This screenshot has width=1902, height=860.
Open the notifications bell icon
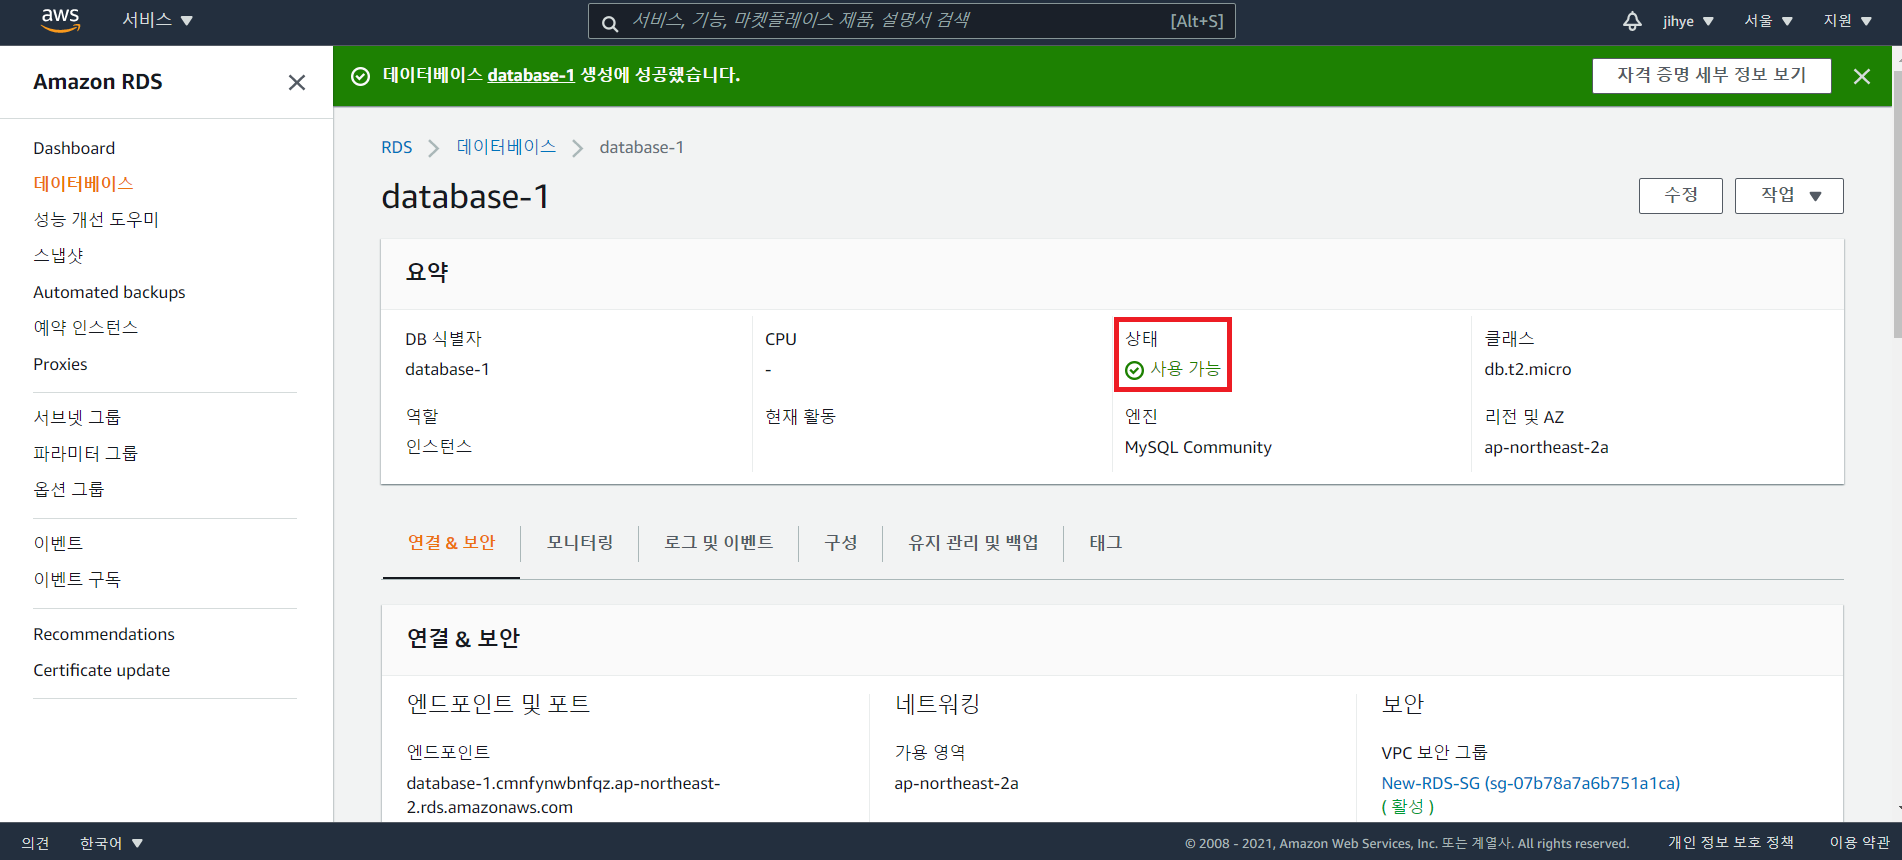(x=1632, y=21)
